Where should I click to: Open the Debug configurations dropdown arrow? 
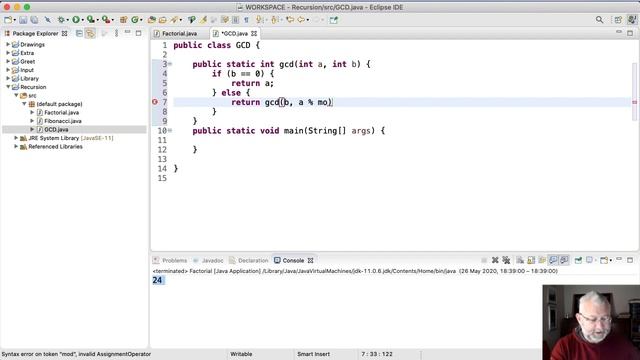[68, 20]
